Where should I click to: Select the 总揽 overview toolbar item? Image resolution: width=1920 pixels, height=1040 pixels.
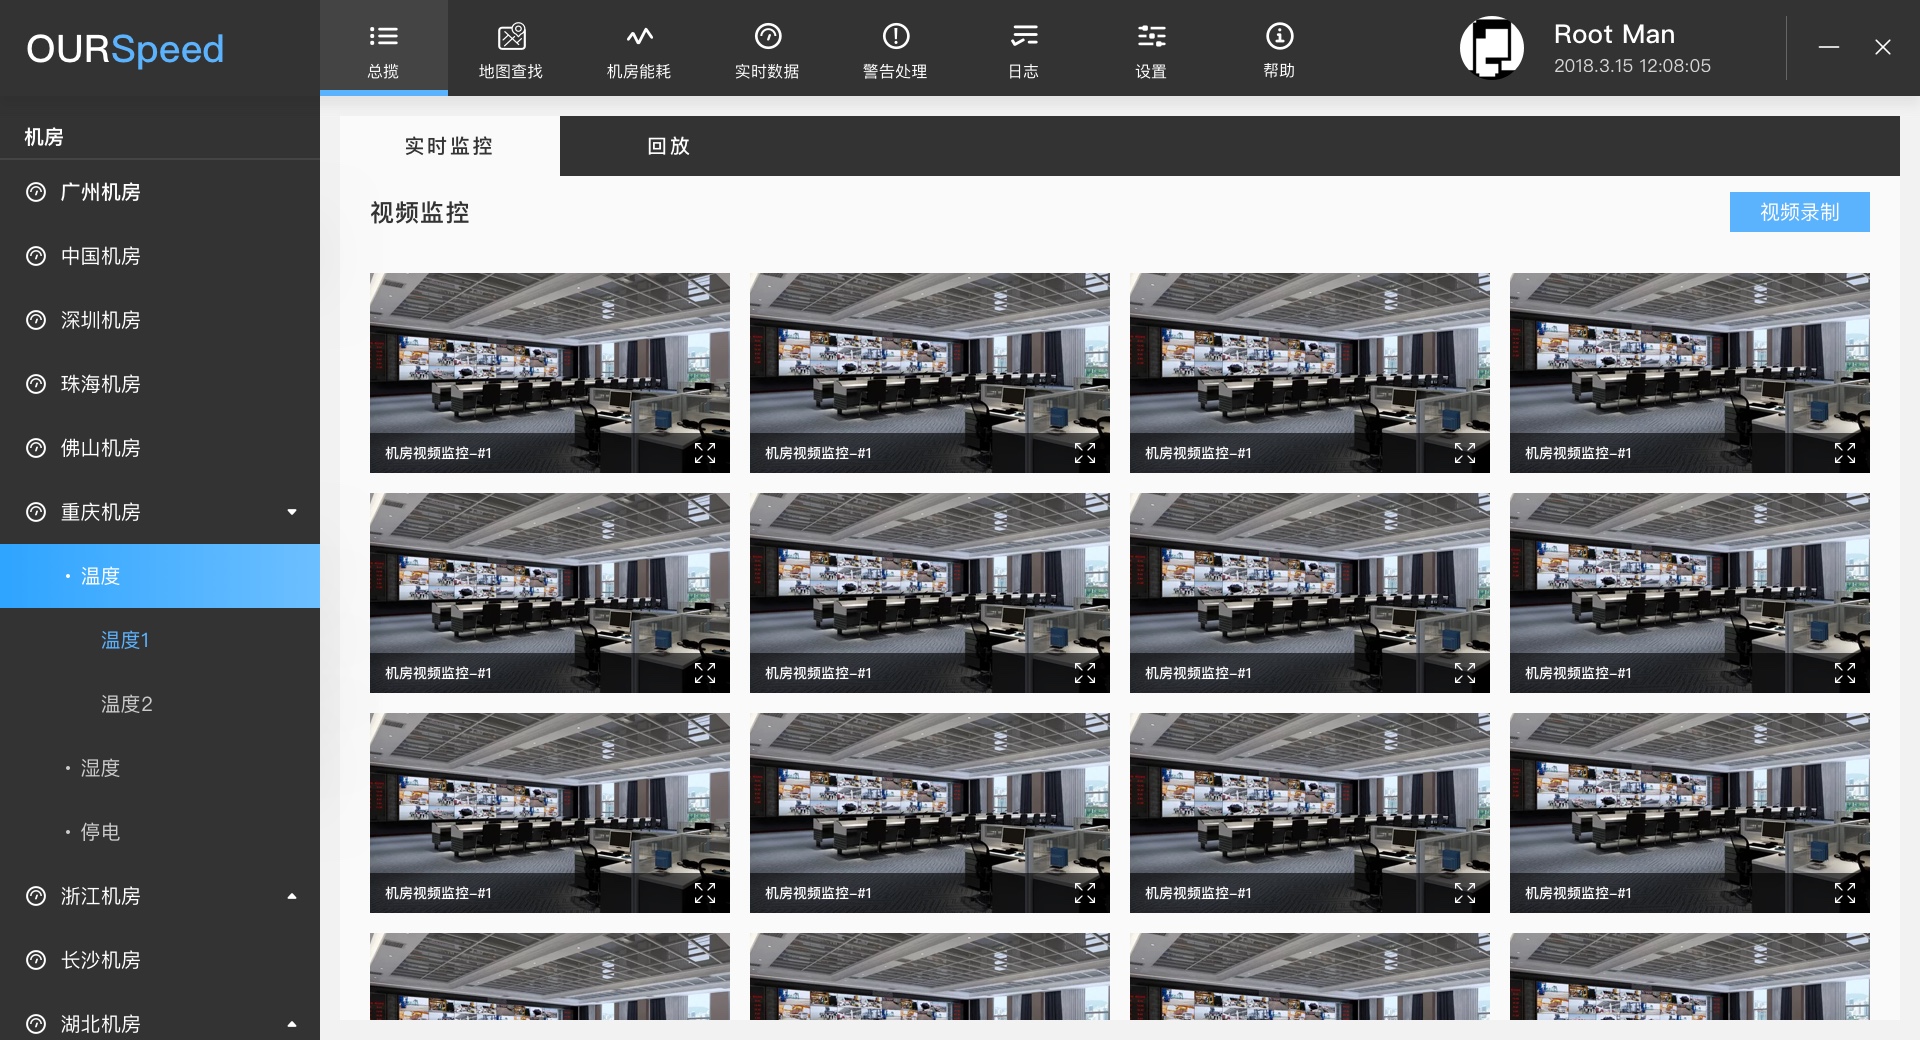click(383, 48)
